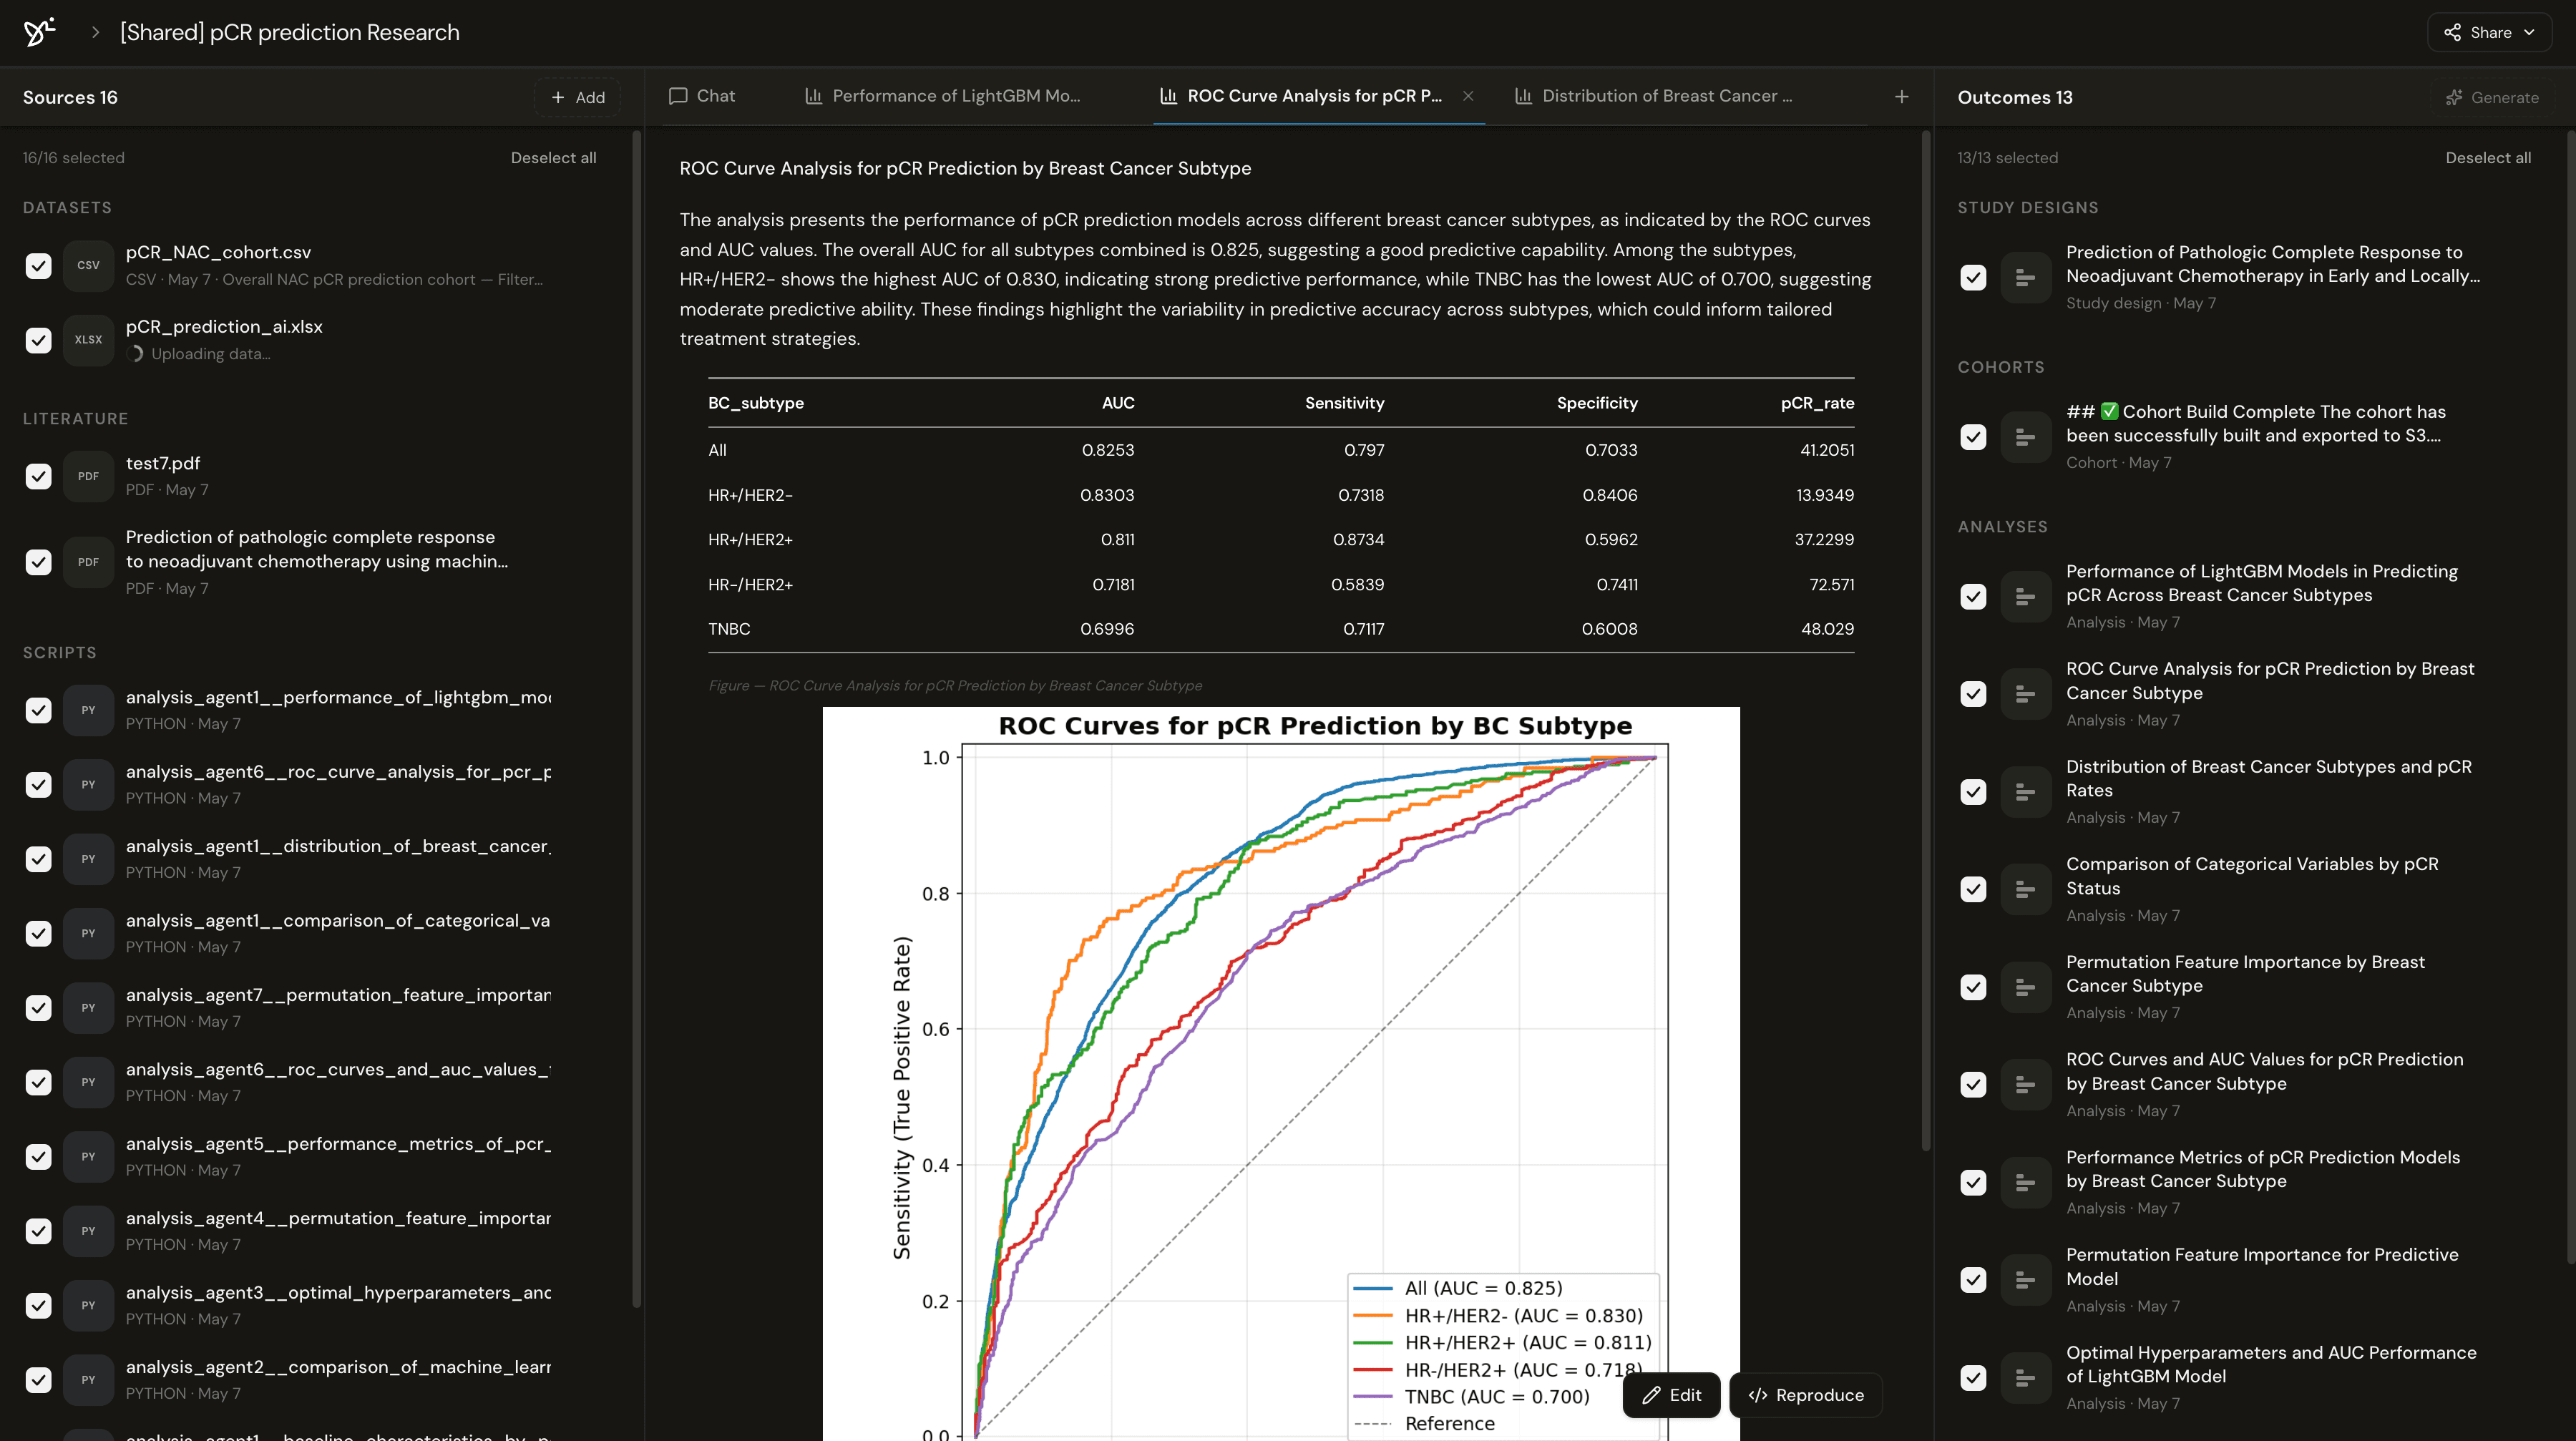Viewport: 2576px width, 1441px height.
Task: Click the Add sources button
Action: tap(578, 97)
